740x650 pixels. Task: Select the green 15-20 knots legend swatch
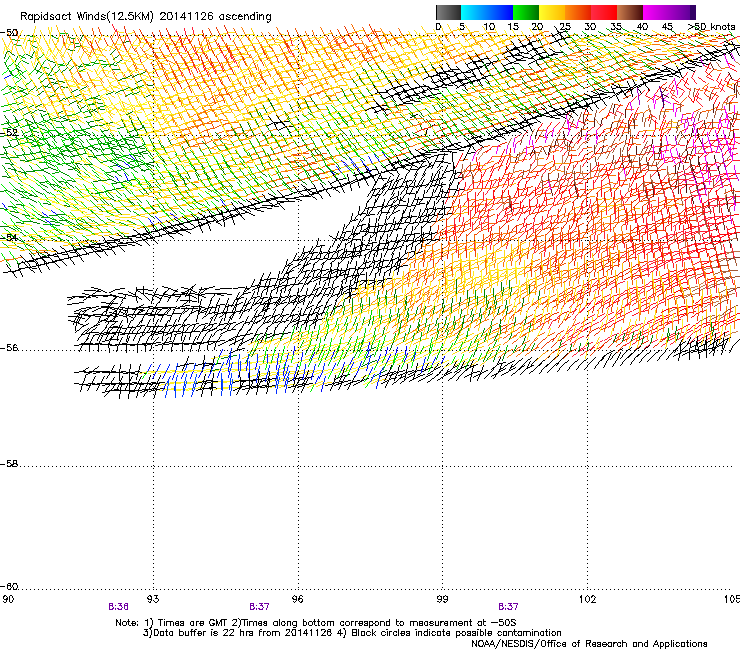coord(526,12)
